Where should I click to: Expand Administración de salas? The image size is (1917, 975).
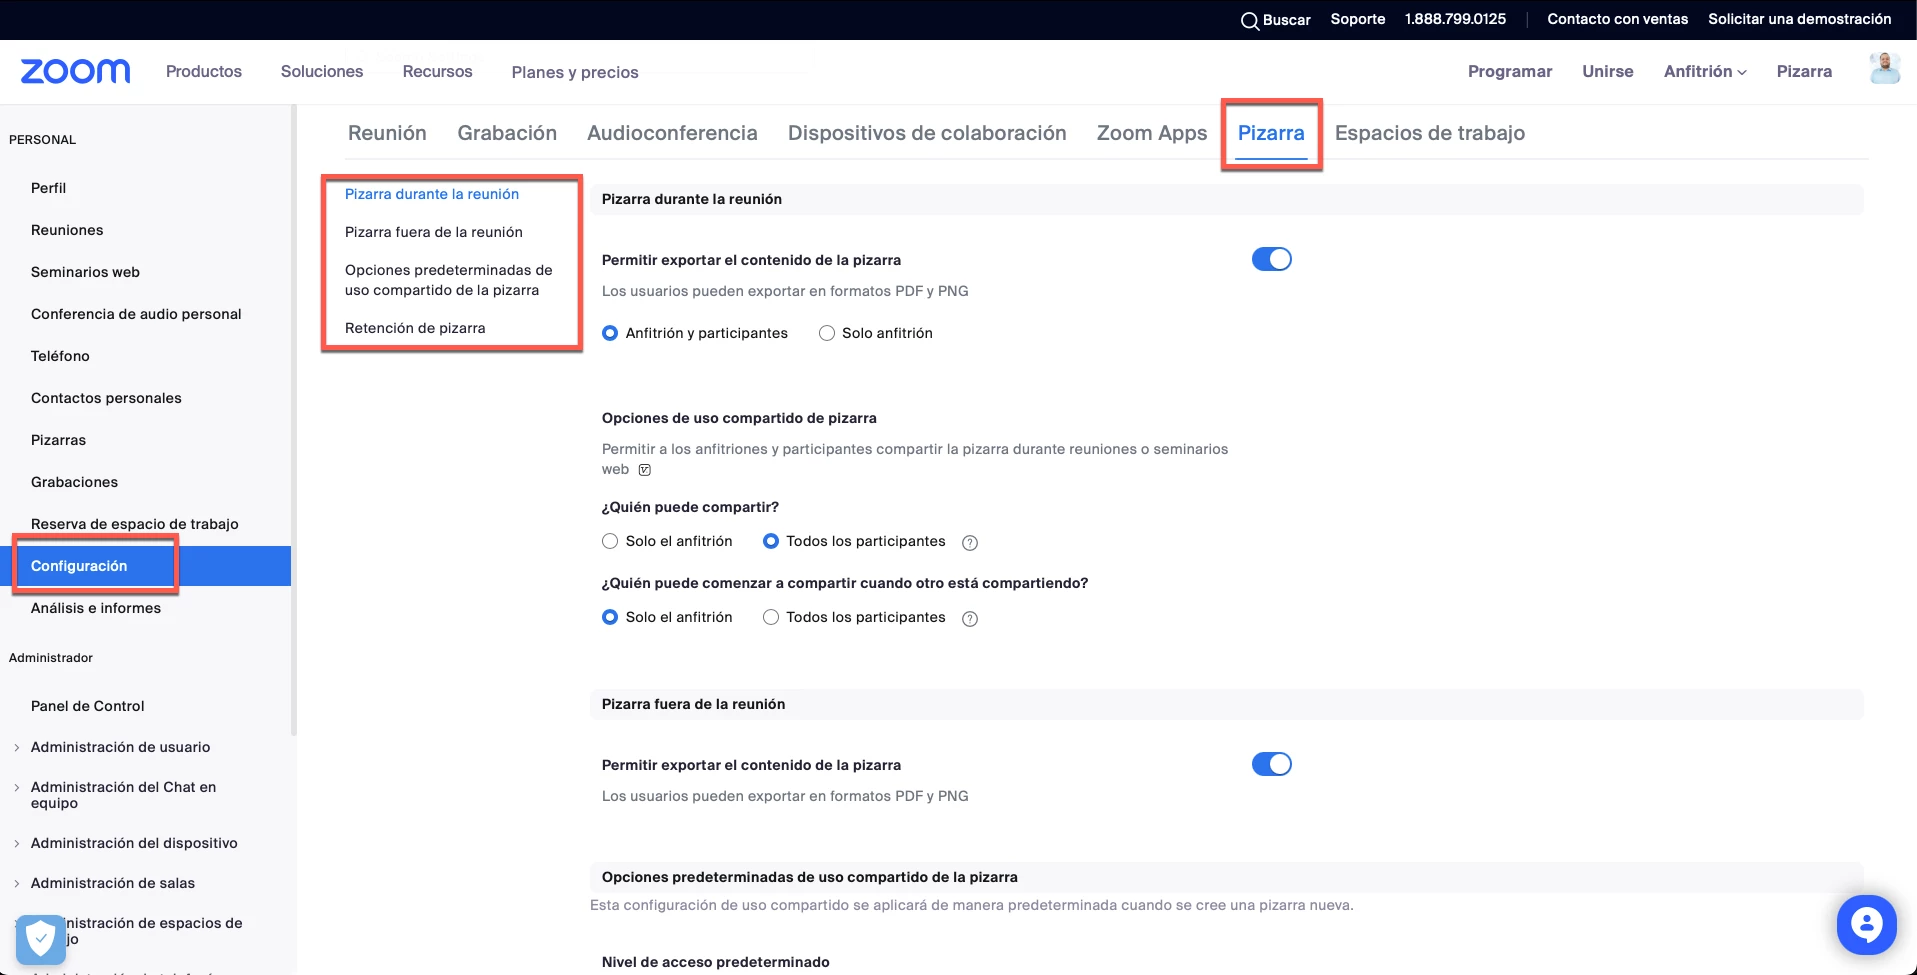point(16,883)
